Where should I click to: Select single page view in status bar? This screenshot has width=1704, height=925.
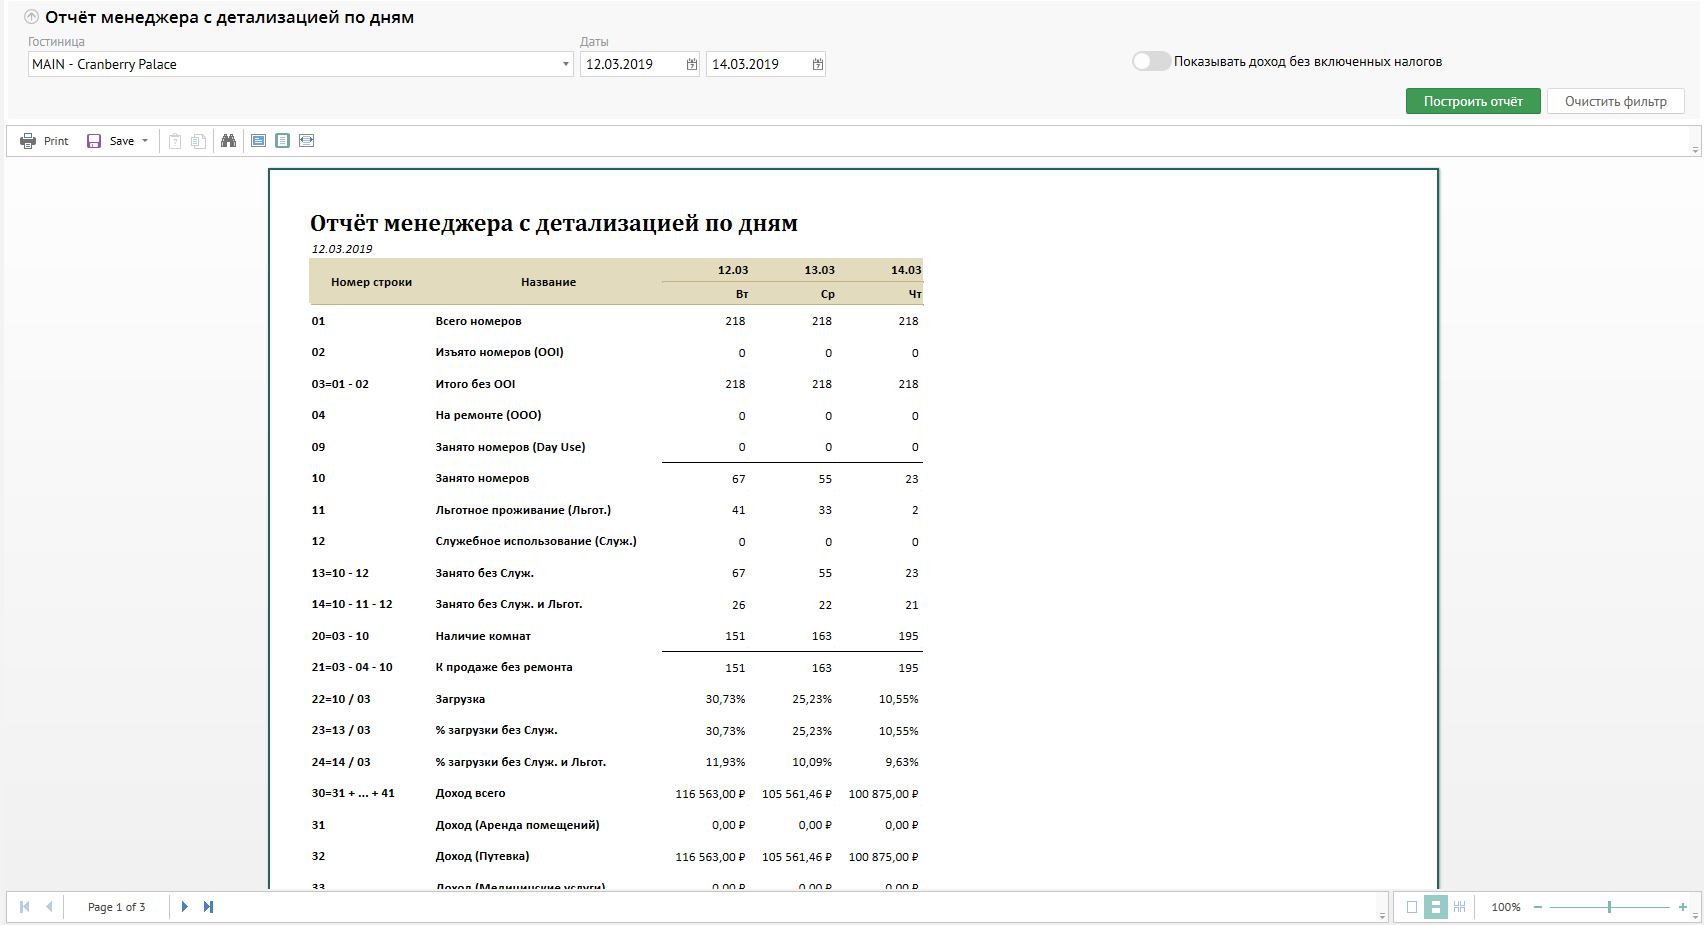tap(1412, 907)
